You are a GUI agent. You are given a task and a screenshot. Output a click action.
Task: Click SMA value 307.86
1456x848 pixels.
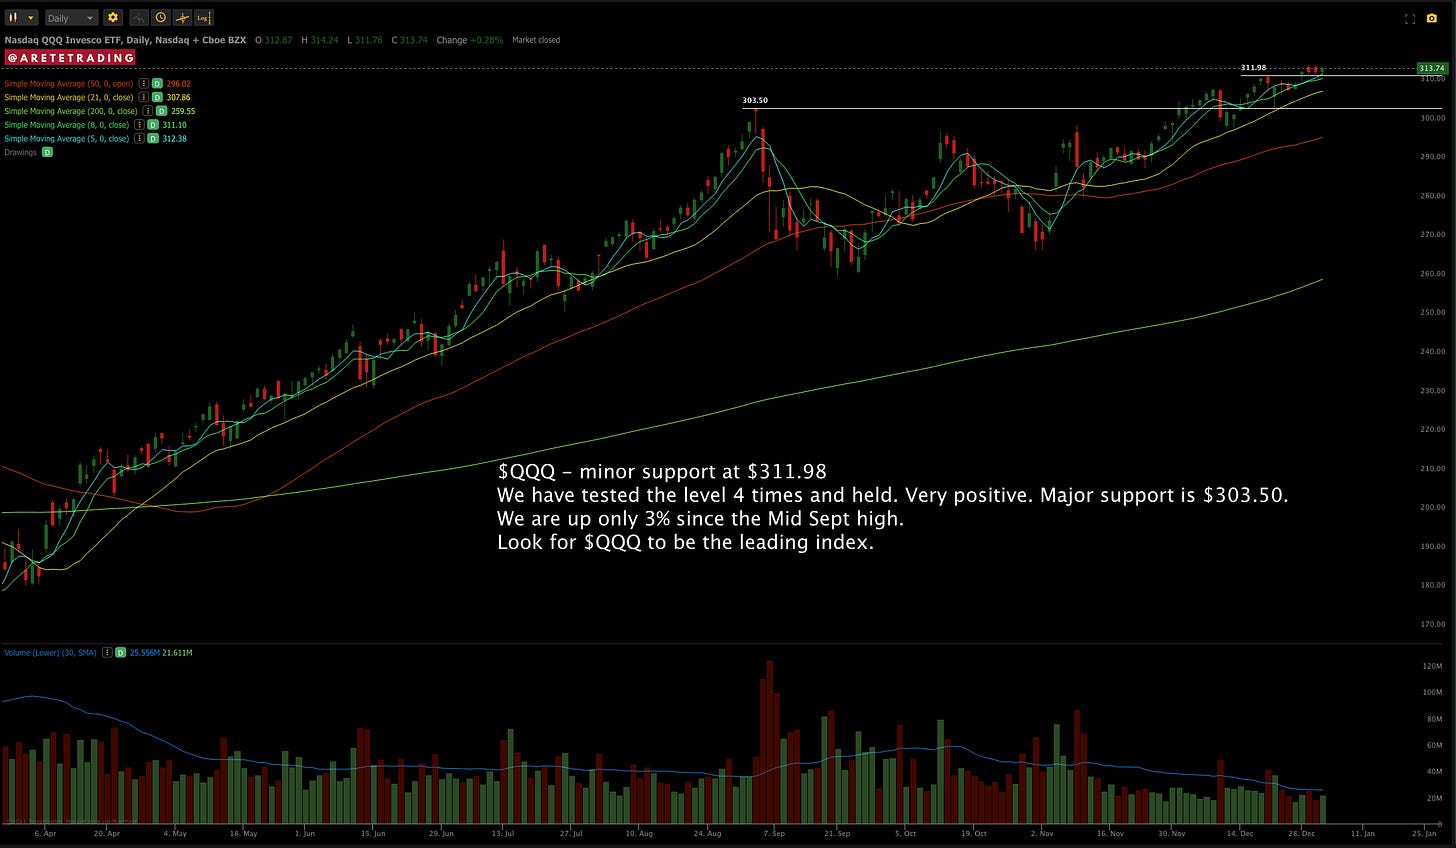178,98
